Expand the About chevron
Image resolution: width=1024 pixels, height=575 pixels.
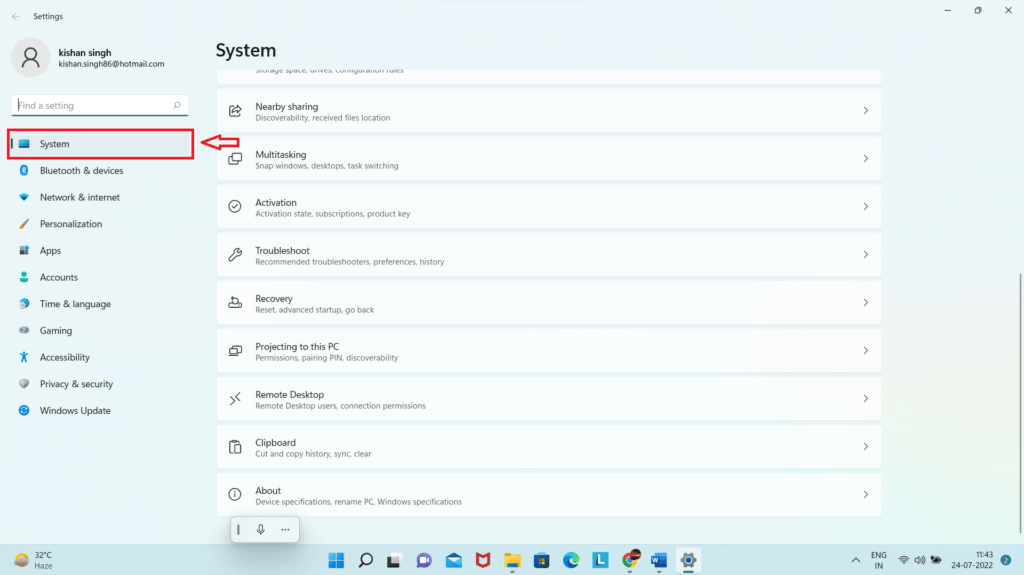point(865,495)
